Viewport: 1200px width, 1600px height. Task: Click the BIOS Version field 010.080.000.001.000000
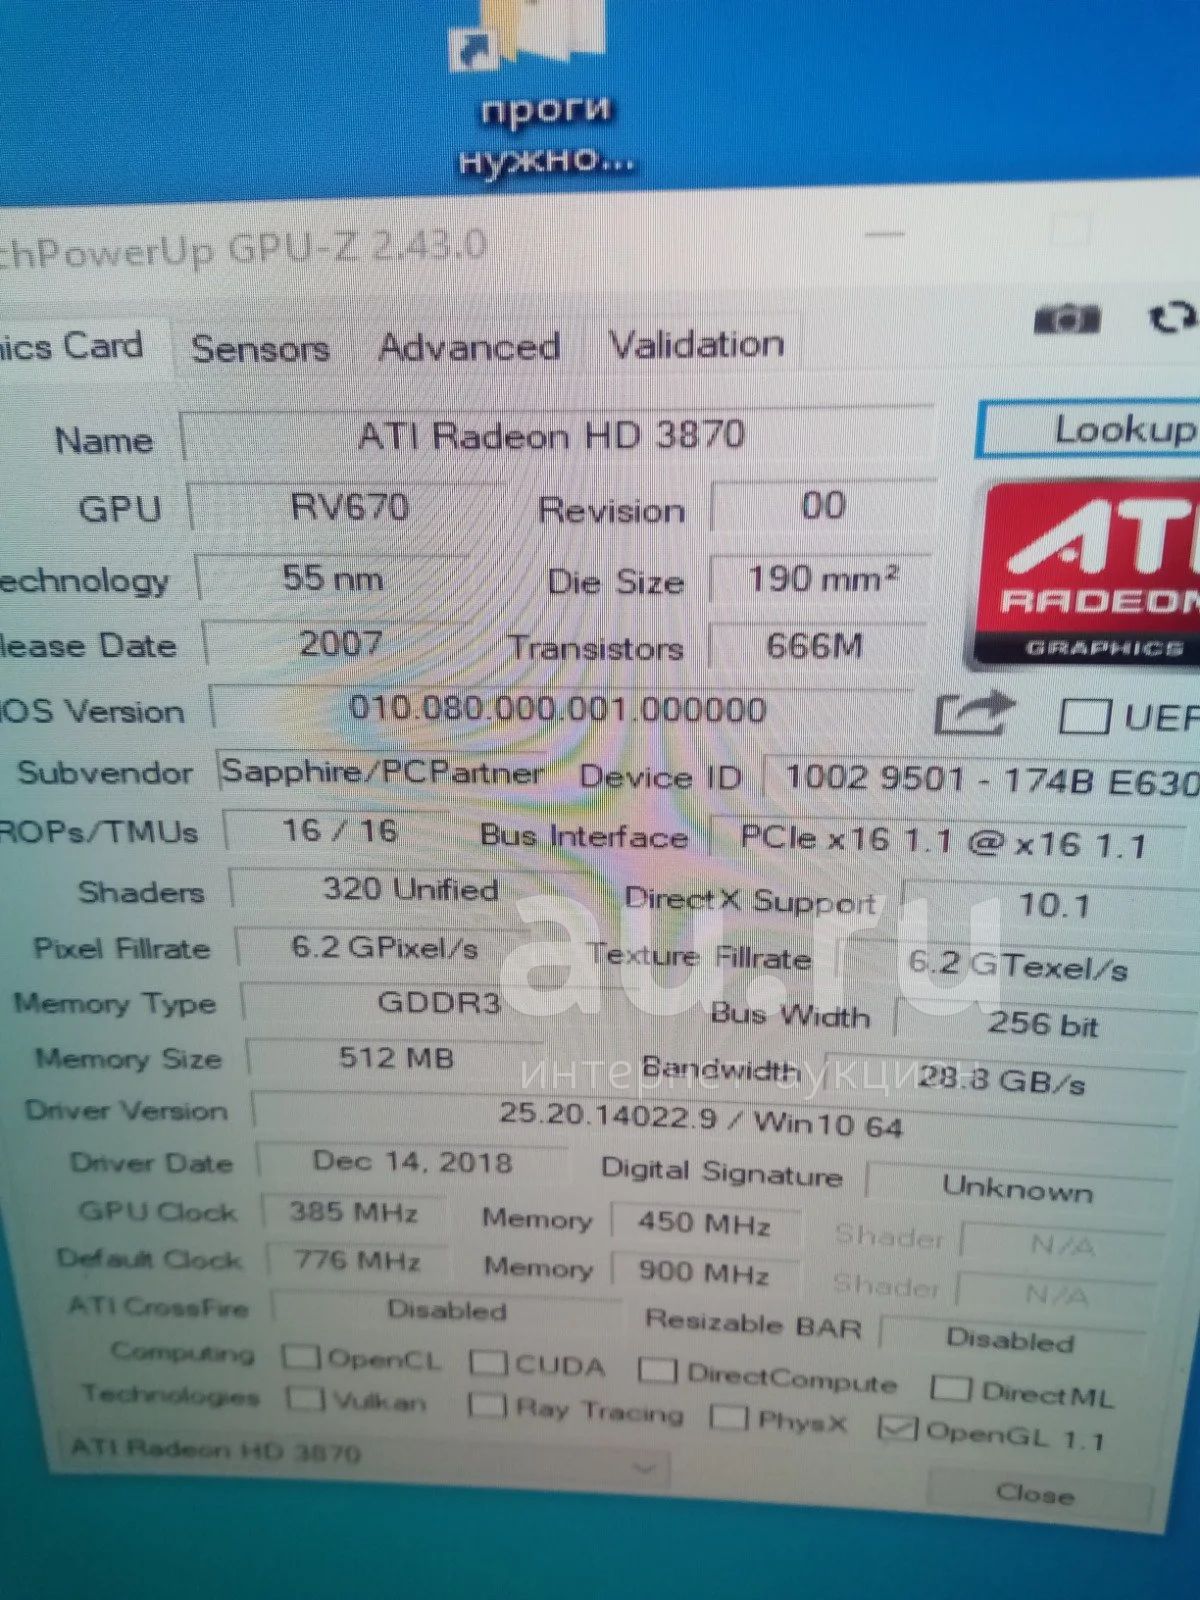click(561, 710)
